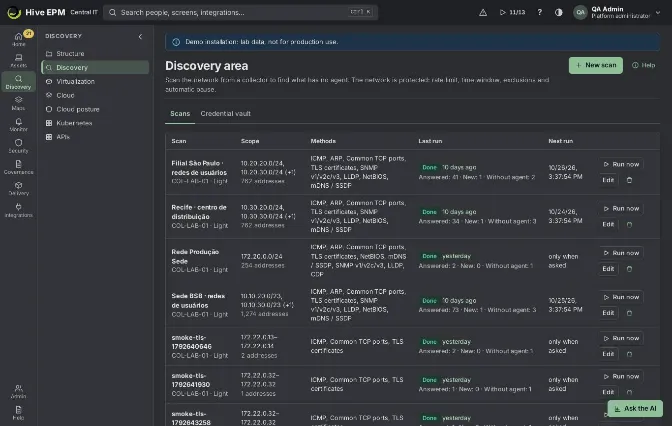Create a New scan
Image resolution: width=672 pixels, height=426 pixels.
[596, 65]
